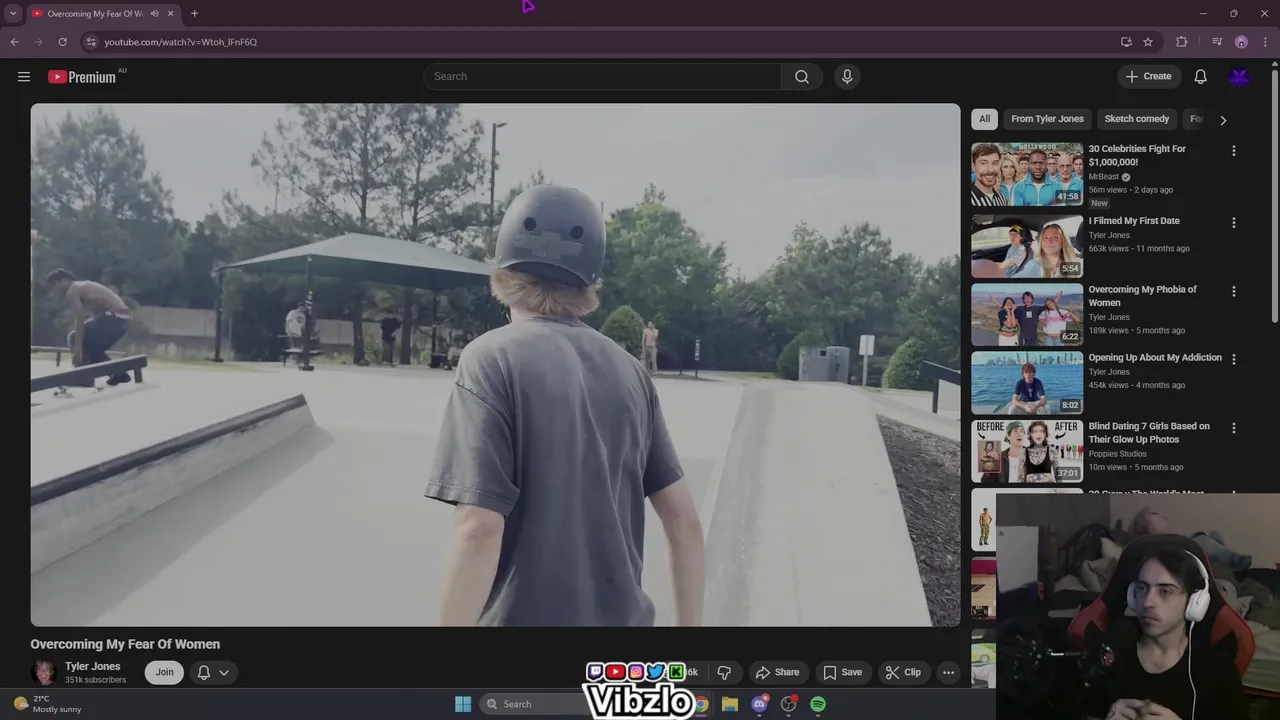The image size is (1280, 720).
Task: Close the Overcoming My Fear tab
Action: pos(170,14)
